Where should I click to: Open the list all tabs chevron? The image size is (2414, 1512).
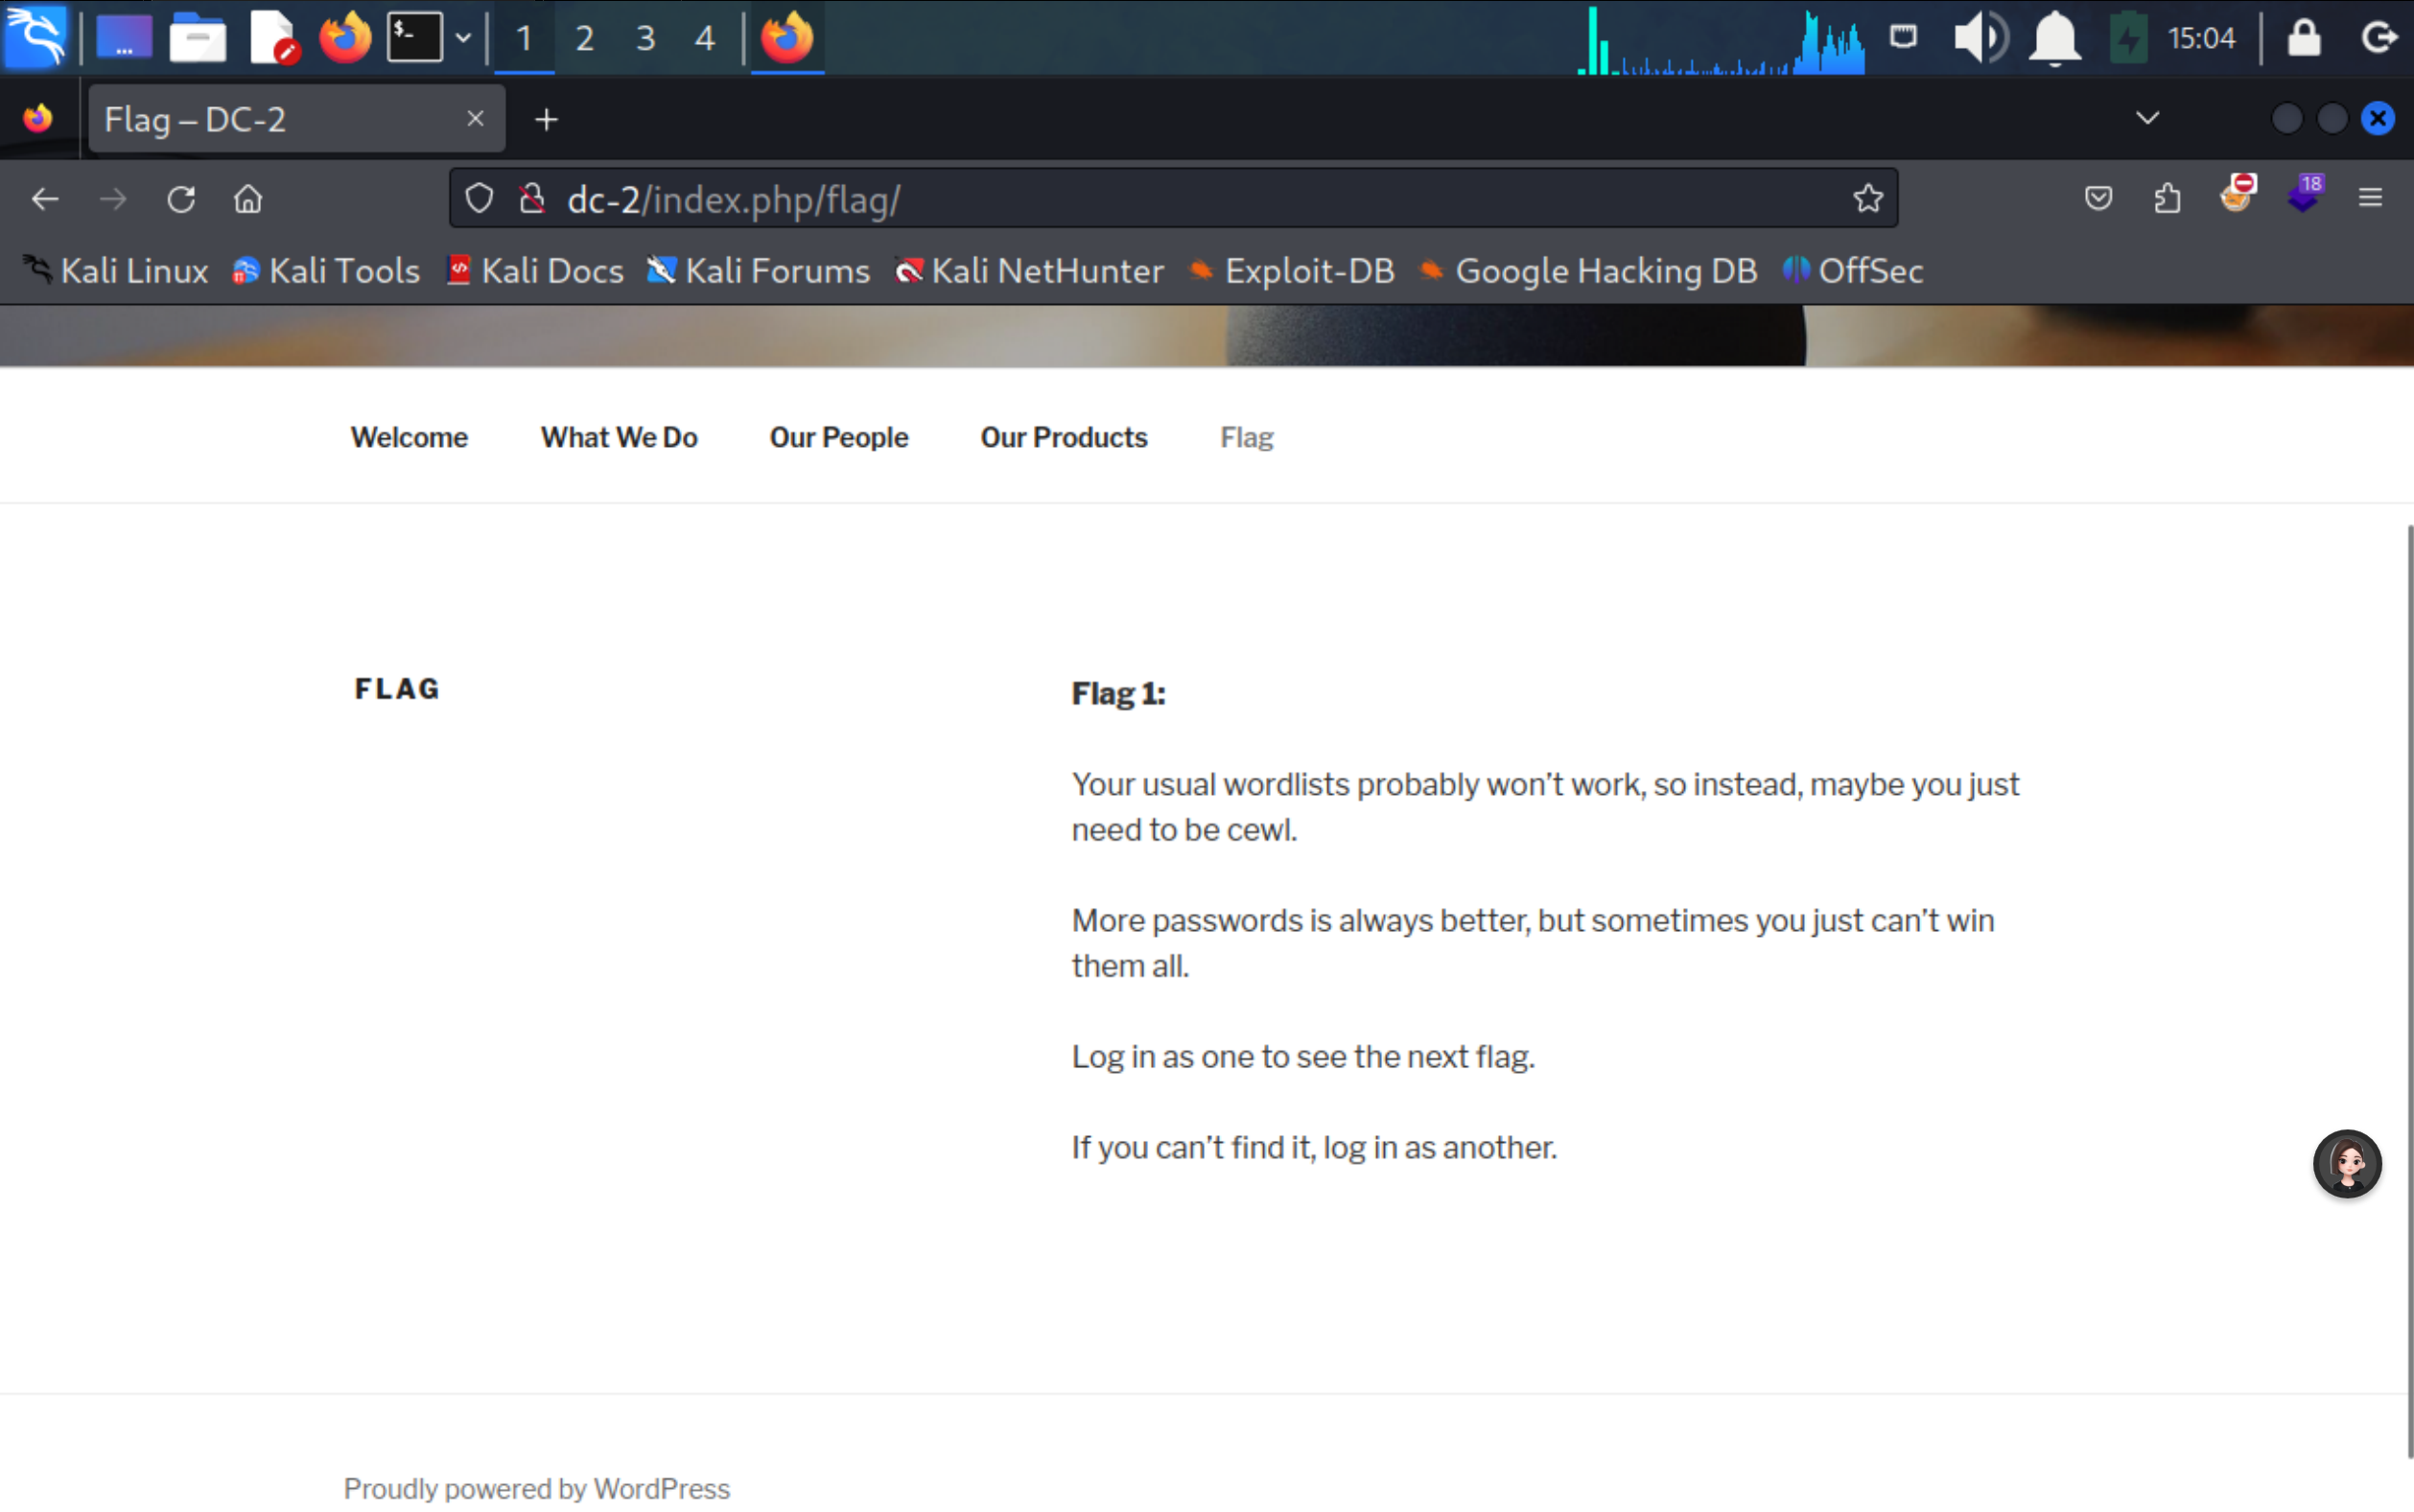tap(2147, 118)
